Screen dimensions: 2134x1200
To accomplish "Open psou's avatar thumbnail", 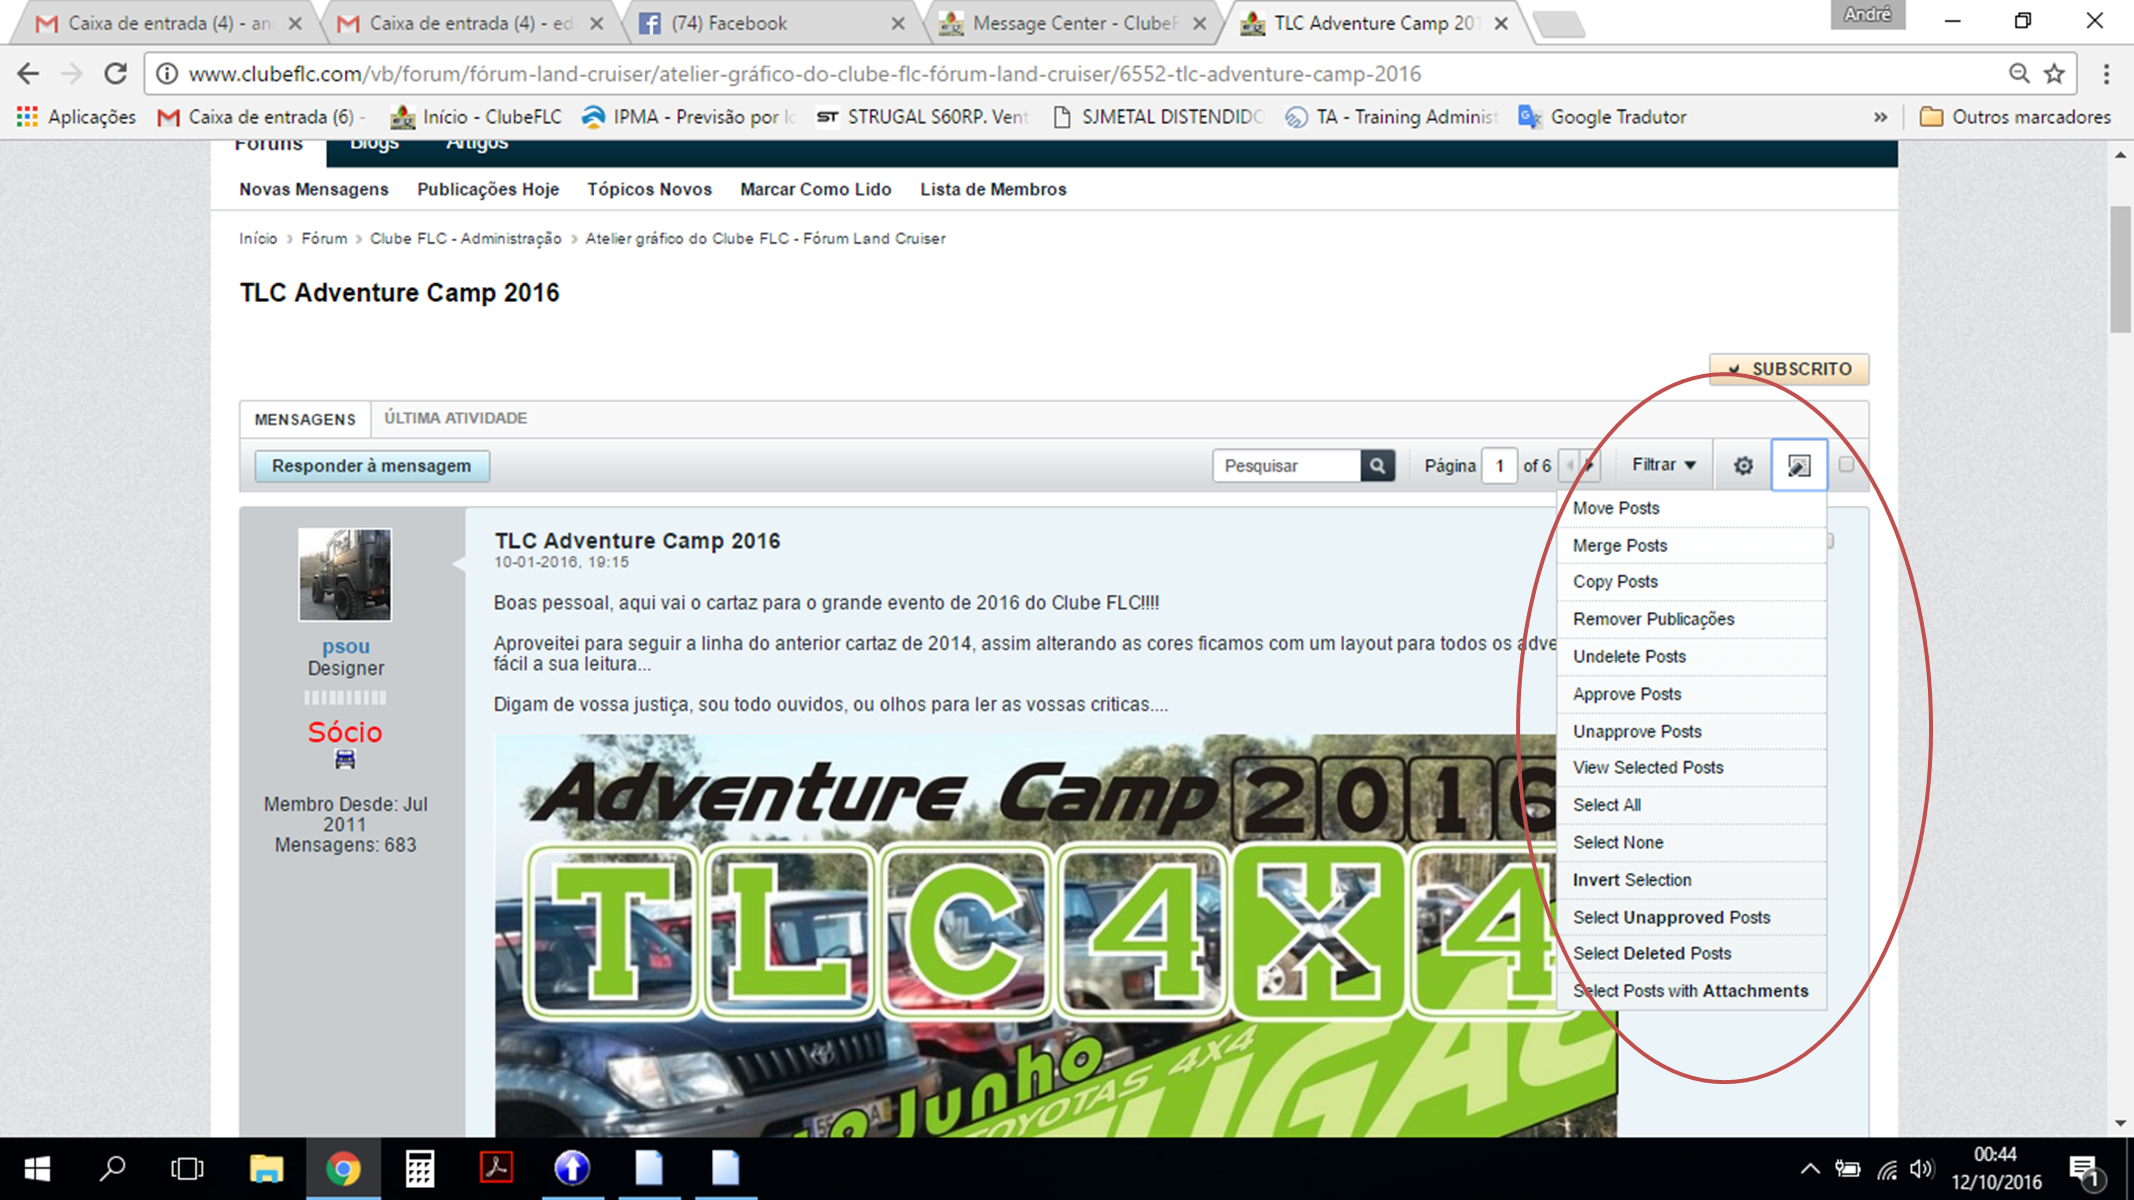I will [x=345, y=575].
